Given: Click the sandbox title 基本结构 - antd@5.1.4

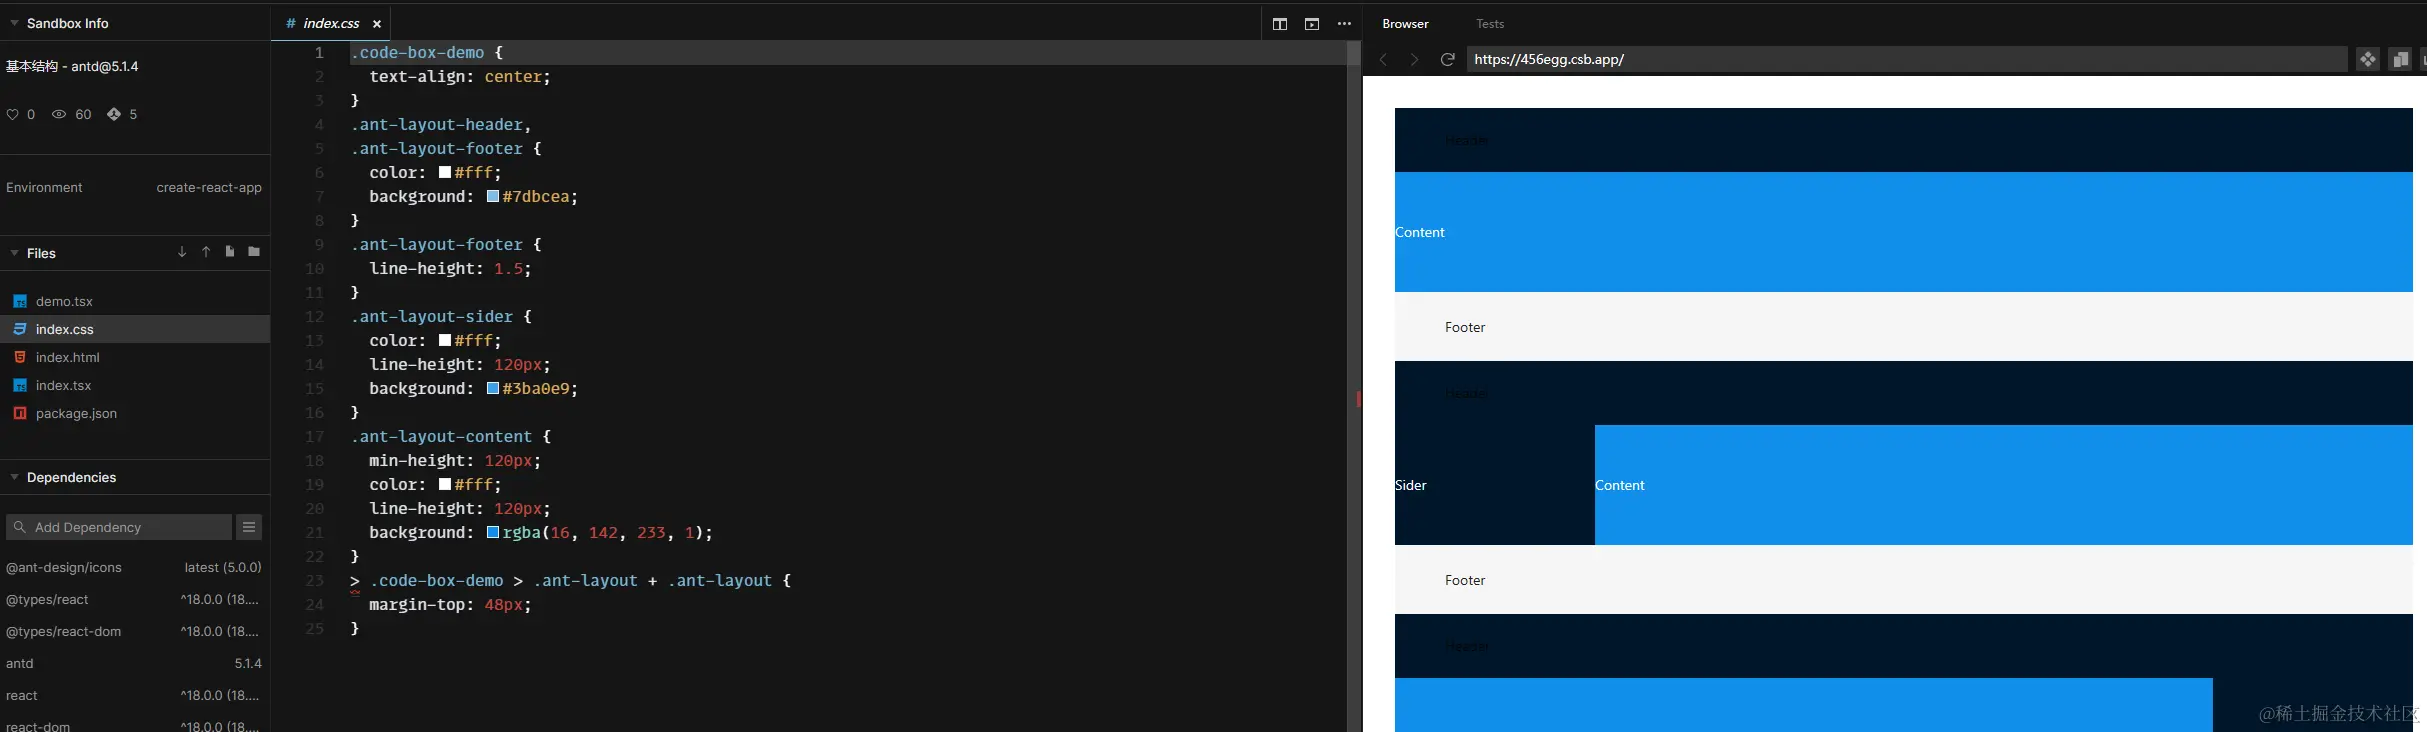Looking at the screenshot, I should (x=72, y=66).
